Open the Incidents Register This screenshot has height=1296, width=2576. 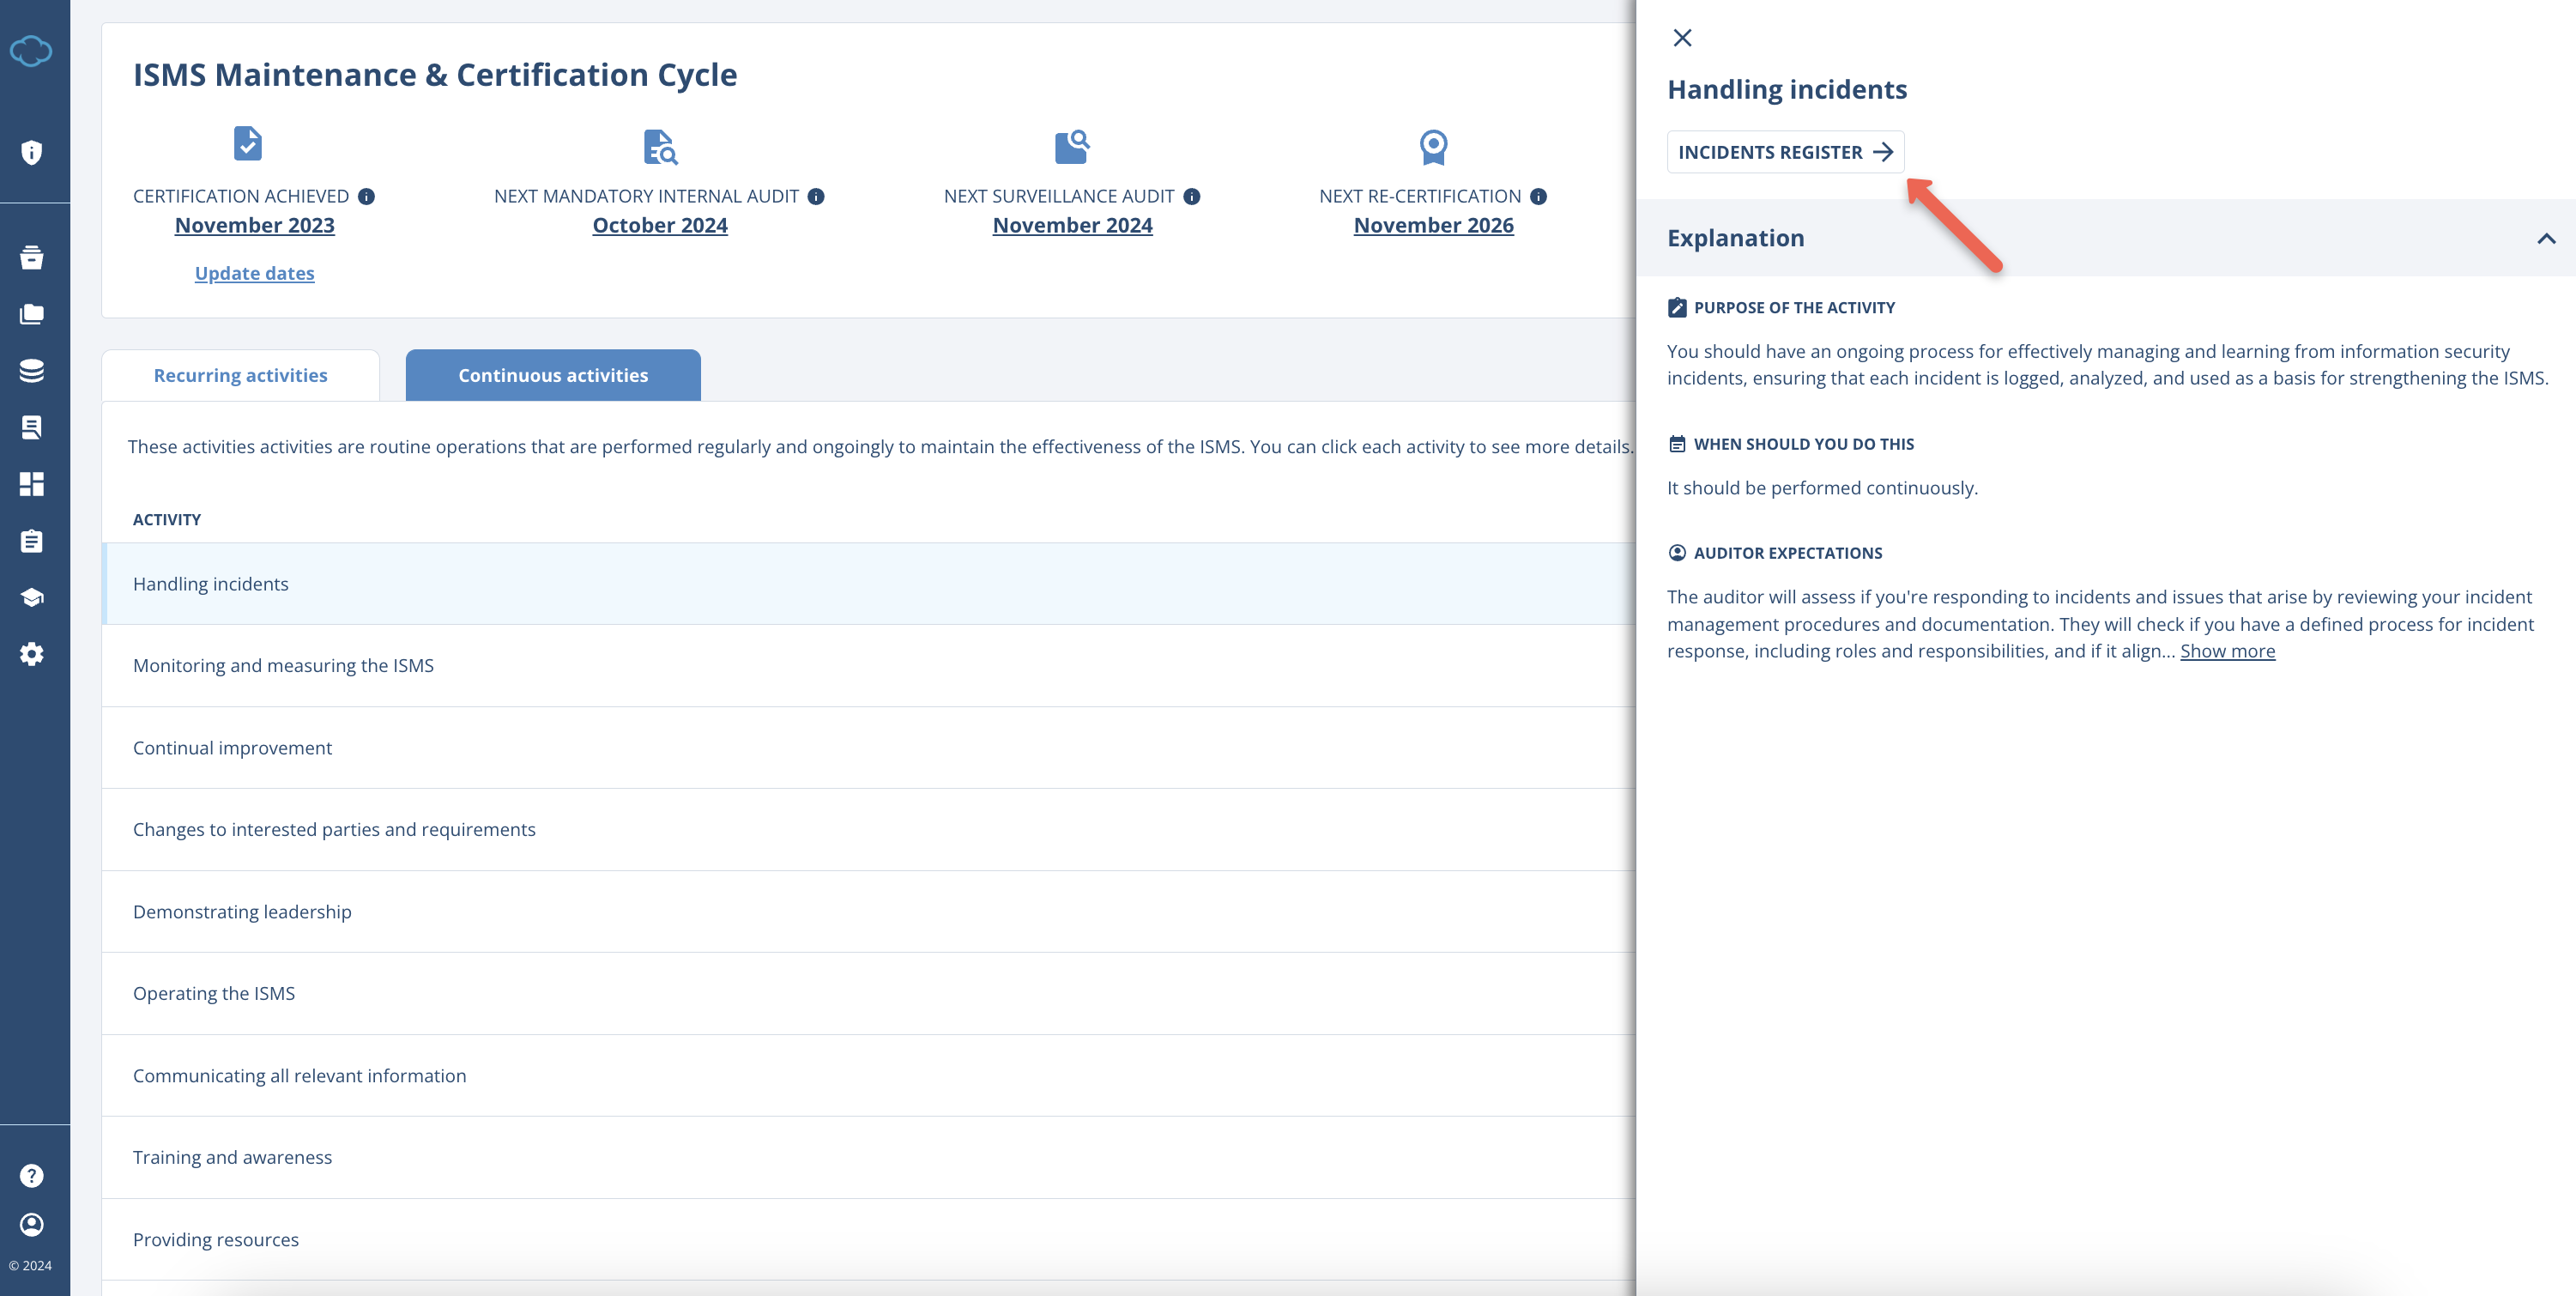(1786, 152)
